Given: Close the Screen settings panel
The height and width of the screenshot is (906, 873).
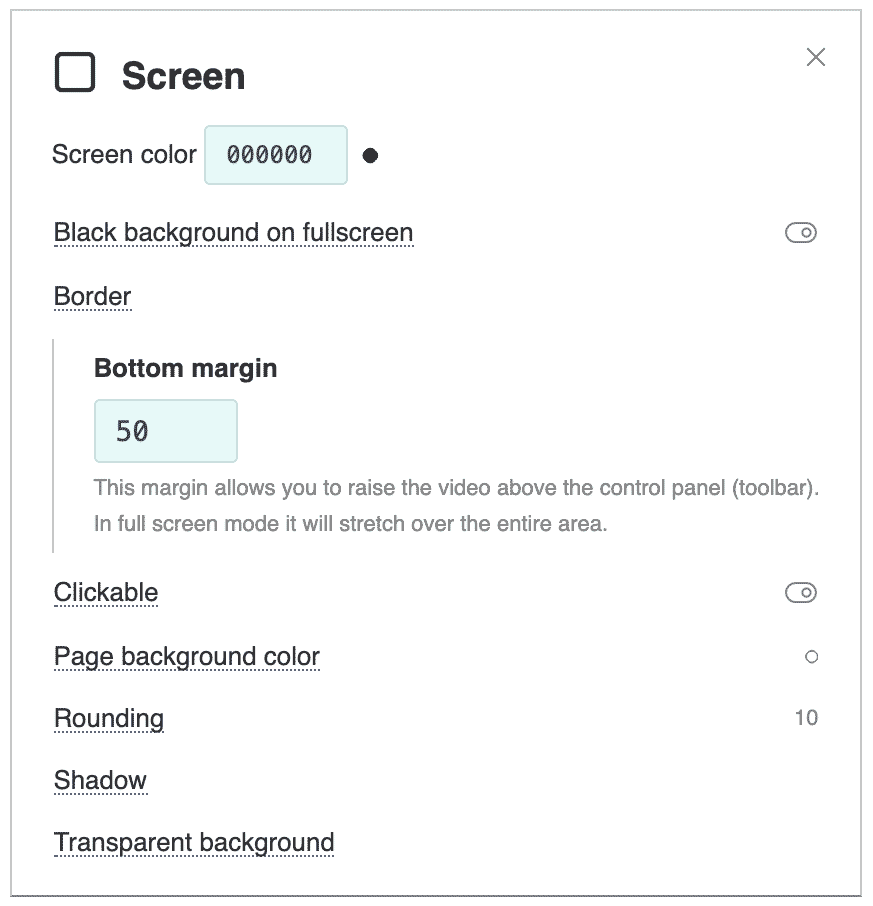Looking at the screenshot, I should pyautogui.click(x=815, y=57).
